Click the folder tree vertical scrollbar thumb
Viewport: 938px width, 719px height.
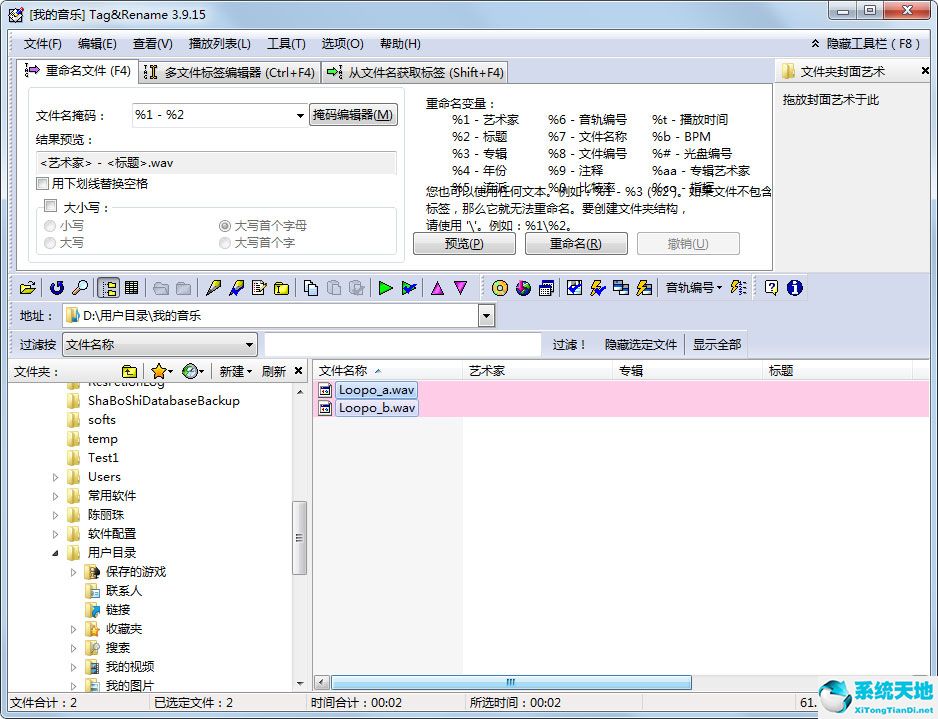[x=299, y=538]
